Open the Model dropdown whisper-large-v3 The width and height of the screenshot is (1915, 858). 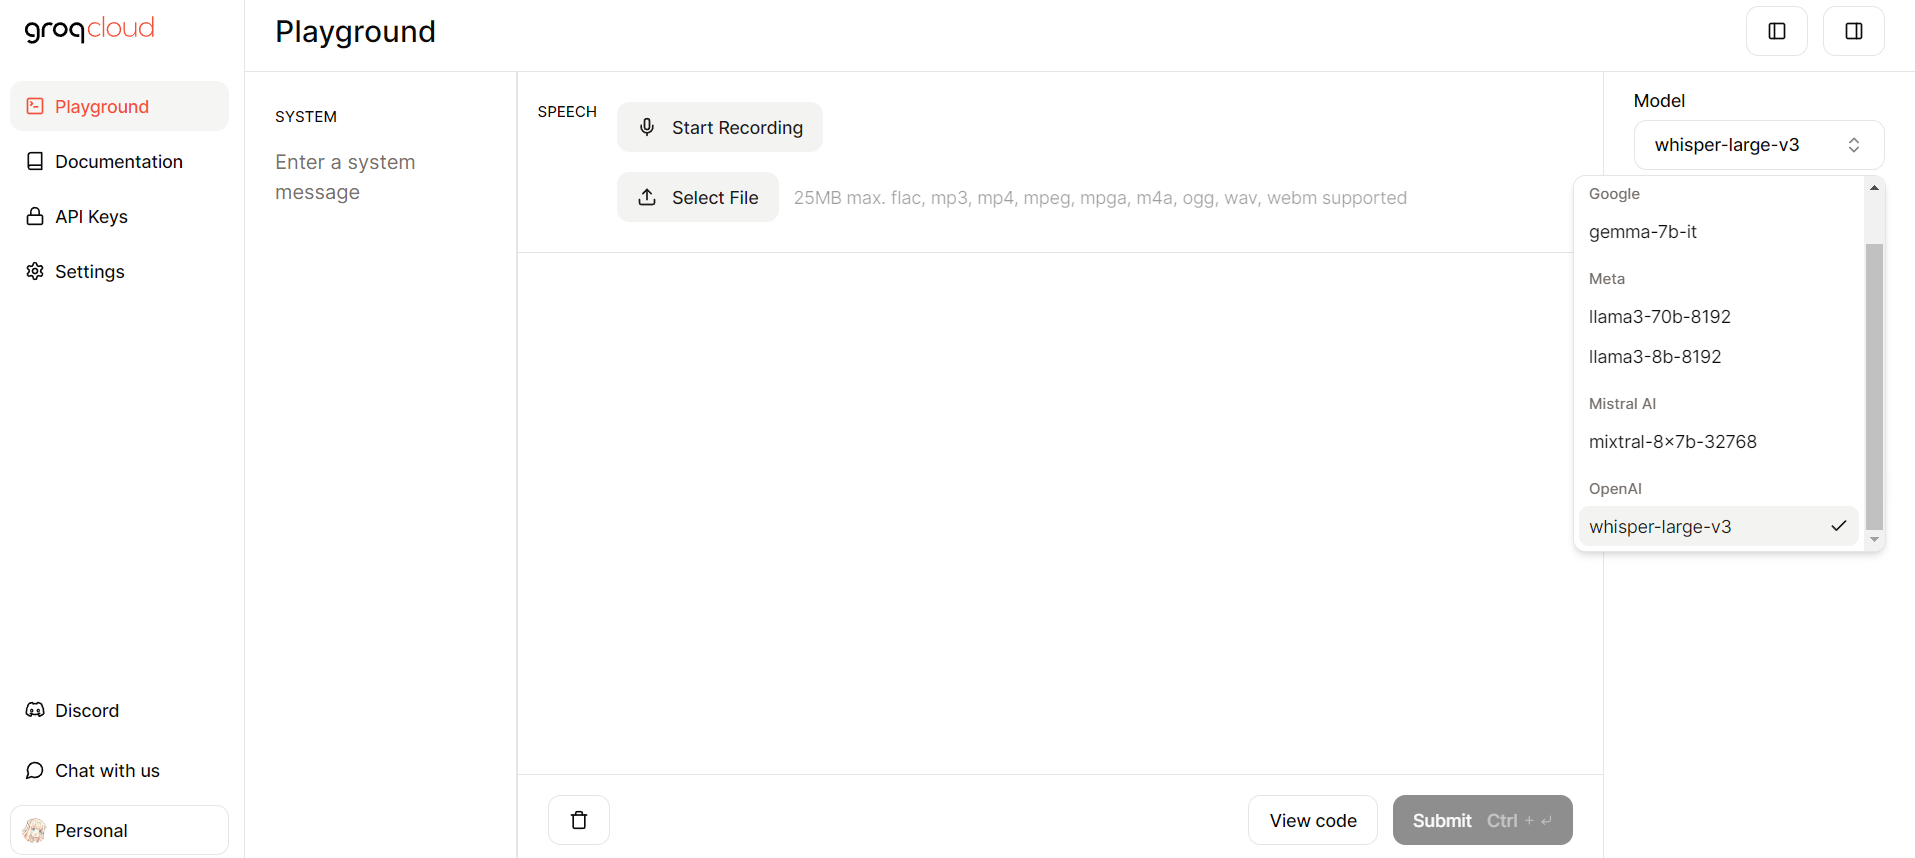1759,145
